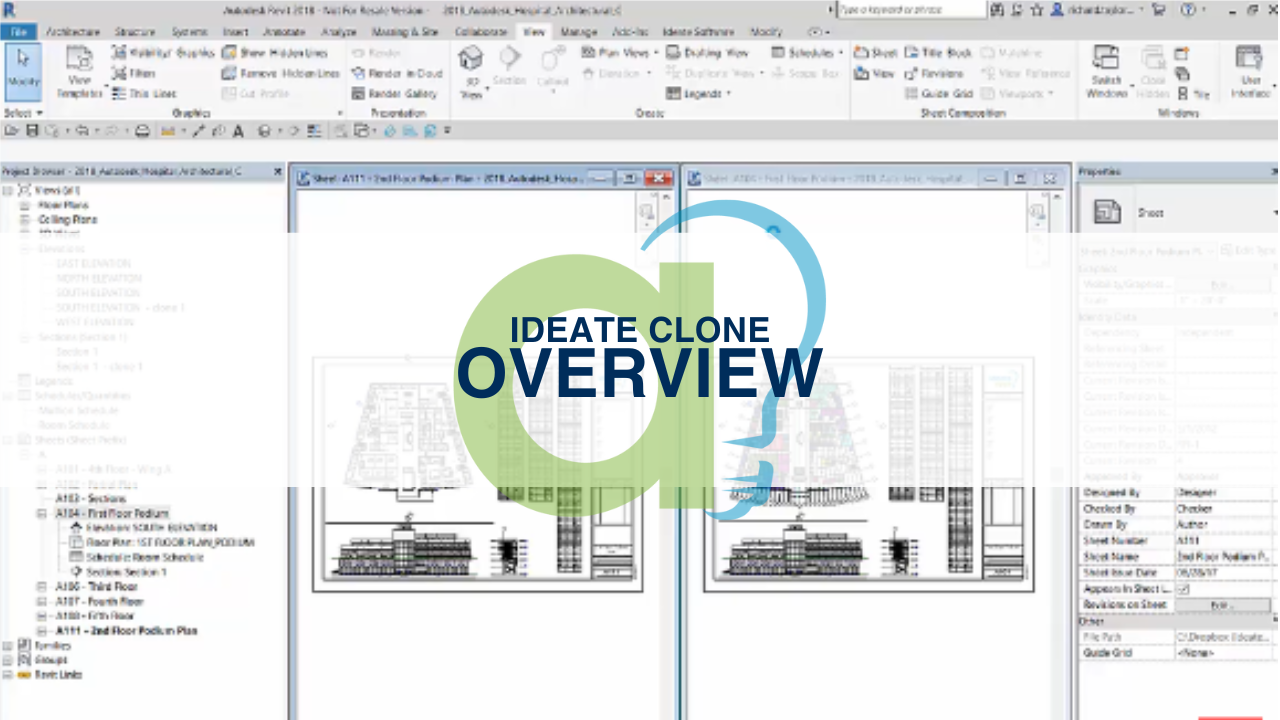Choose Remove Hidden Lines
This screenshot has height=720, width=1280.
281,73
